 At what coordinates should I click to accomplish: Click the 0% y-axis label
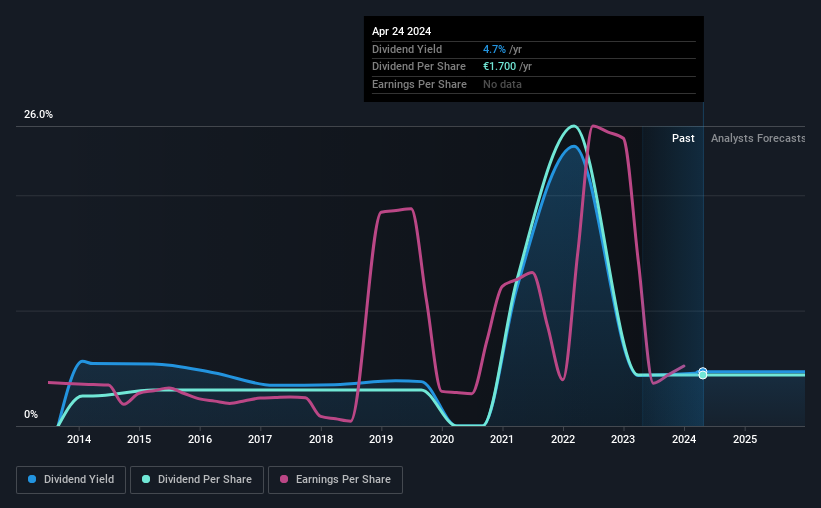point(31,414)
